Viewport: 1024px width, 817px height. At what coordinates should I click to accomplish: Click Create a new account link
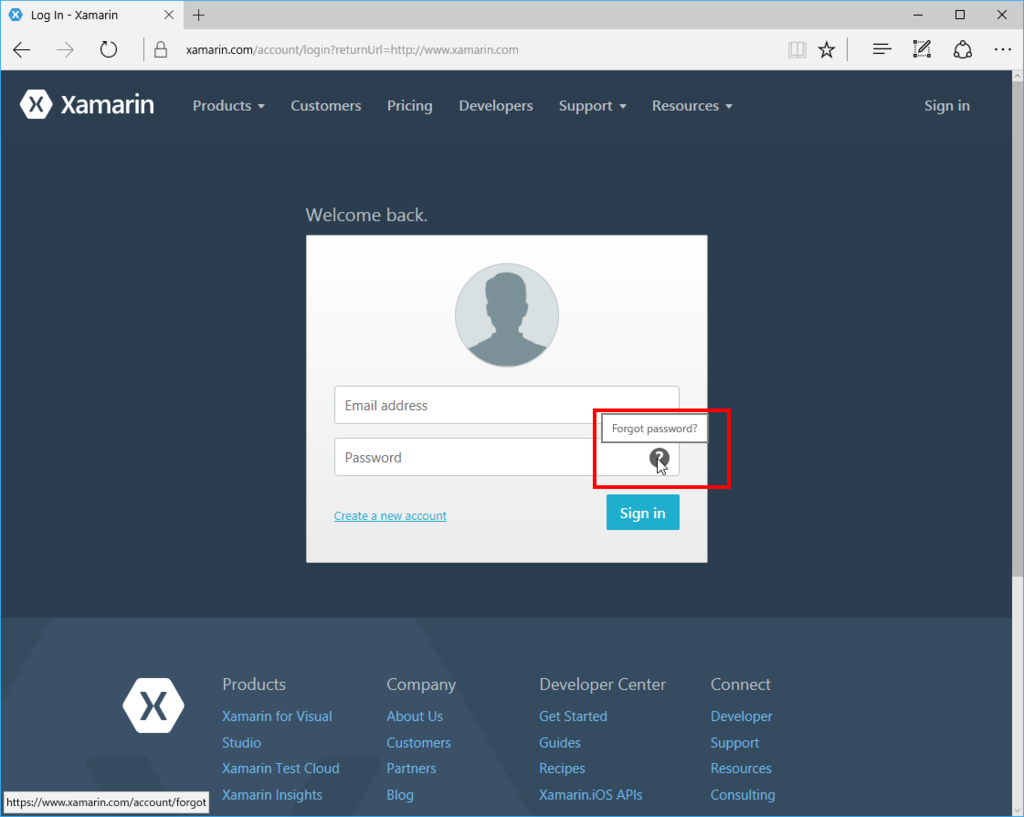point(391,516)
